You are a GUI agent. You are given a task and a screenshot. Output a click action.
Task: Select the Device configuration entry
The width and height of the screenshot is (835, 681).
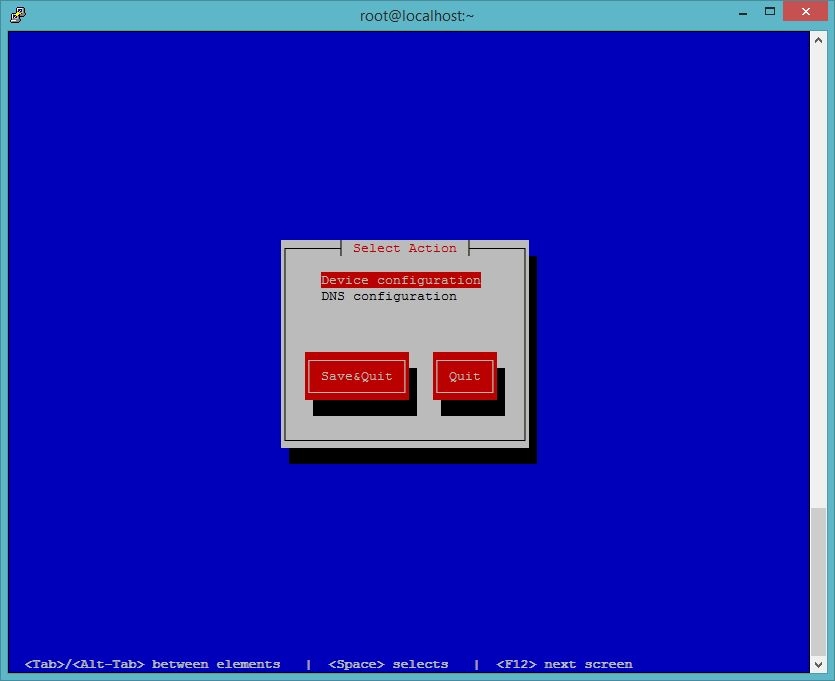click(x=400, y=280)
